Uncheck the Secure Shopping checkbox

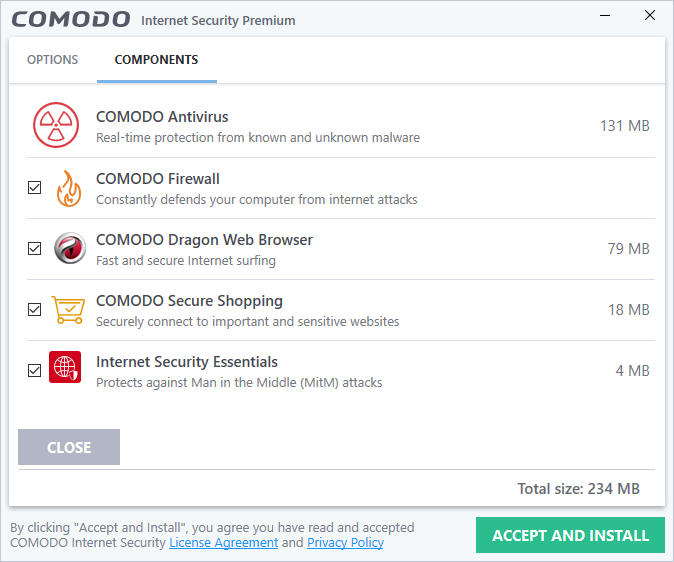coord(34,310)
